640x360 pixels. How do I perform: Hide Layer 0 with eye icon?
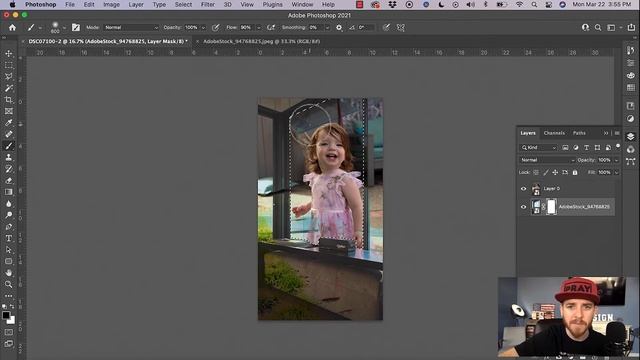point(523,189)
